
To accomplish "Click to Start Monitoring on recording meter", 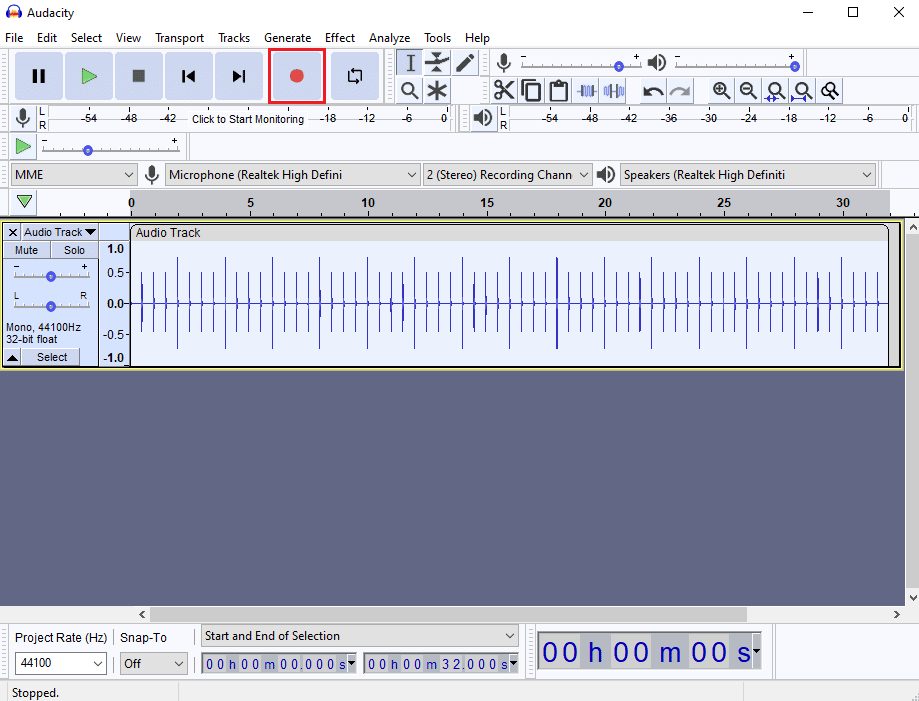I will coord(248,119).
